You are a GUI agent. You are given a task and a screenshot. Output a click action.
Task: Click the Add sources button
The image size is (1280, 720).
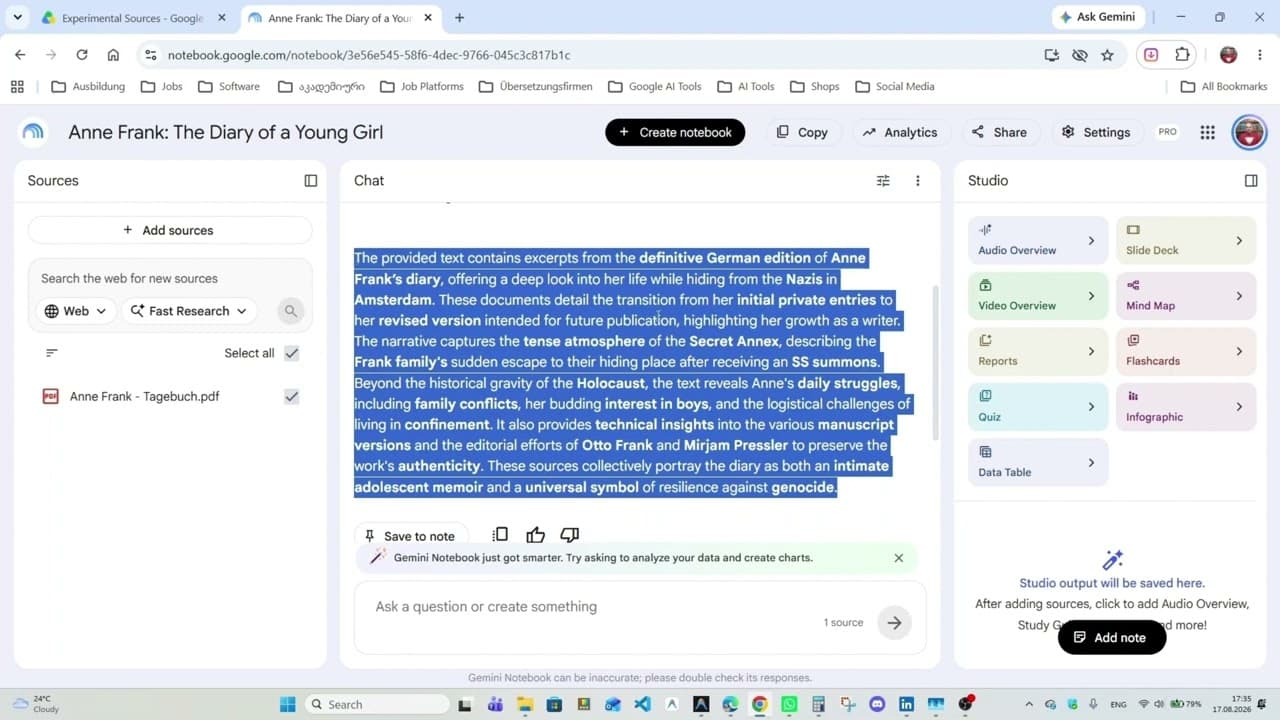(170, 230)
